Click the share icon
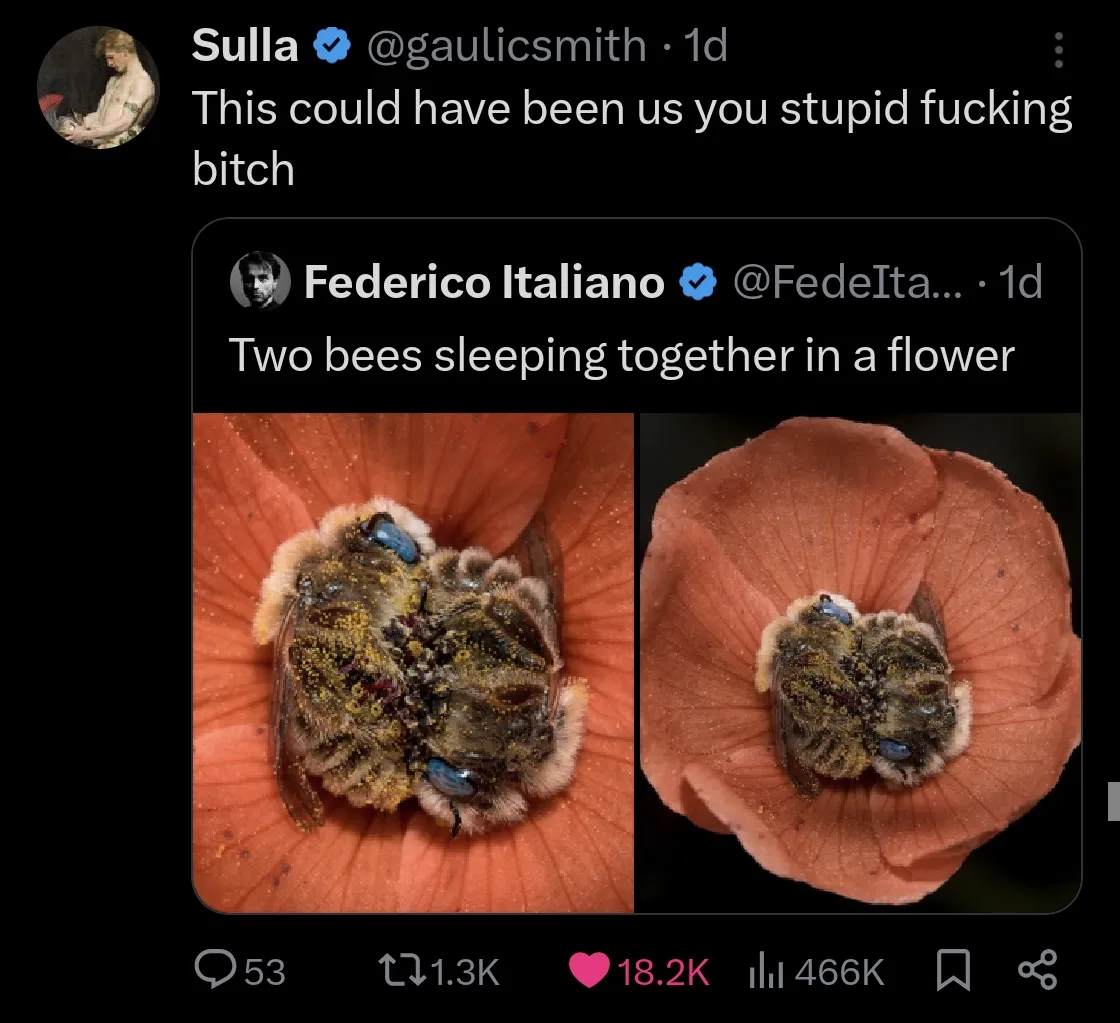This screenshot has height=1023, width=1120. coord(1035,970)
